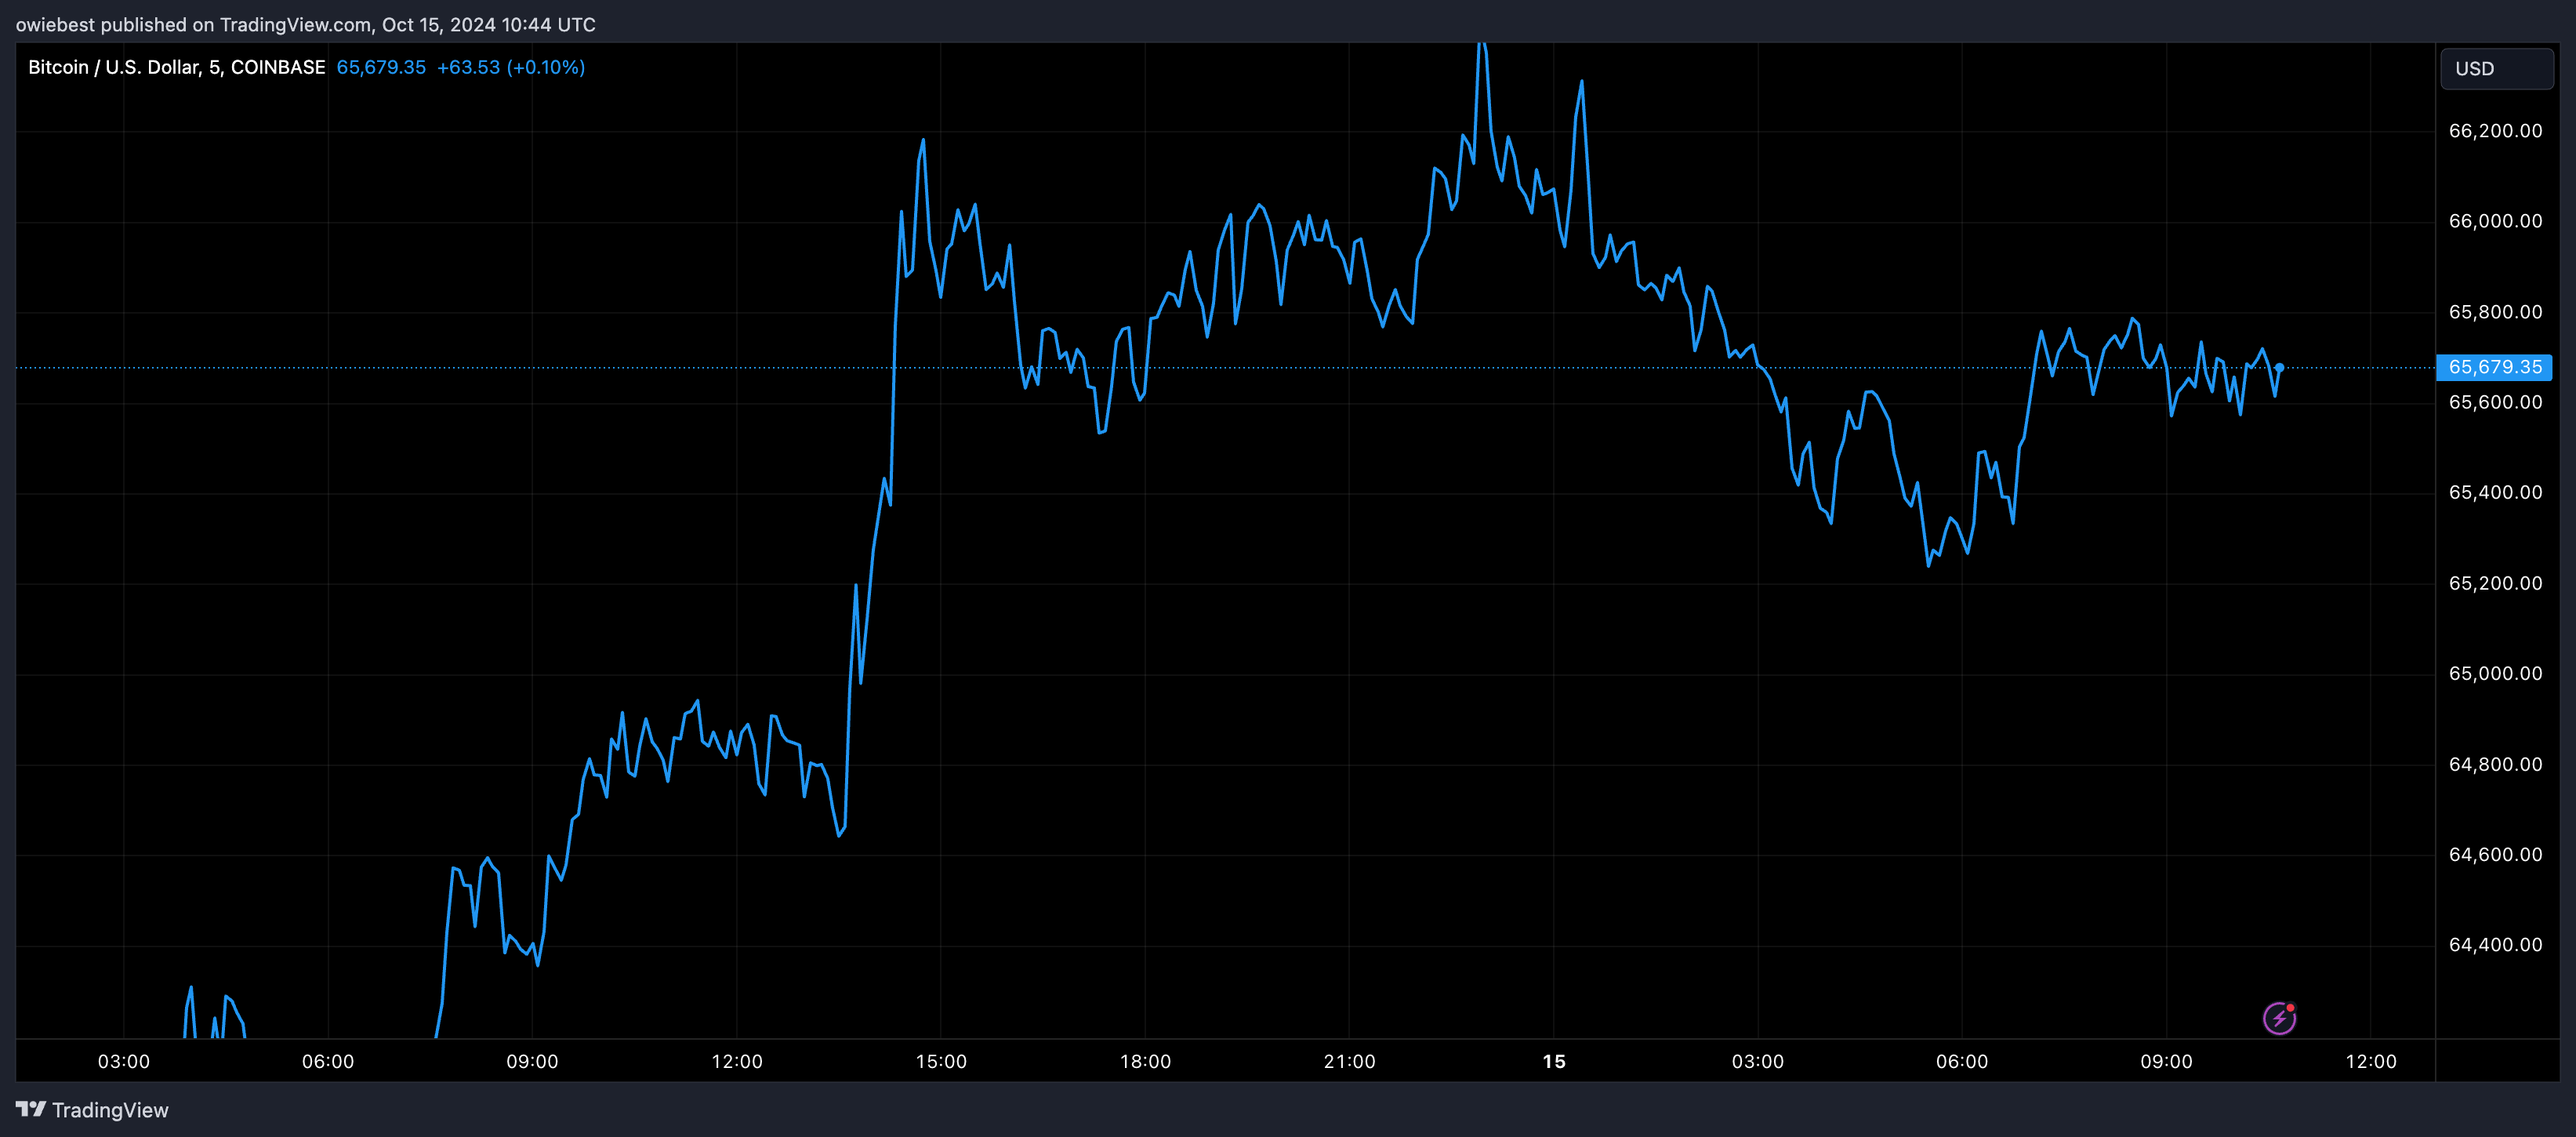Image resolution: width=2576 pixels, height=1137 pixels.
Task: Click the TradingView logo icon
Action: (31, 1109)
